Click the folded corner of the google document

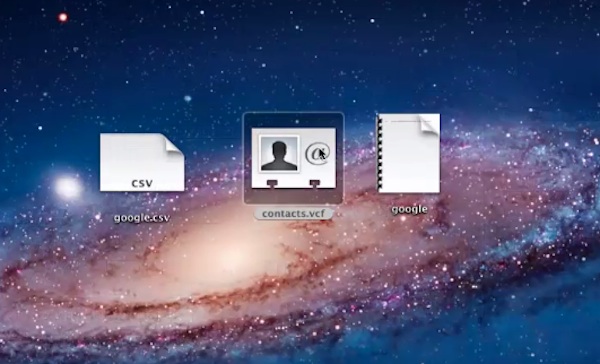tap(430, 123)
